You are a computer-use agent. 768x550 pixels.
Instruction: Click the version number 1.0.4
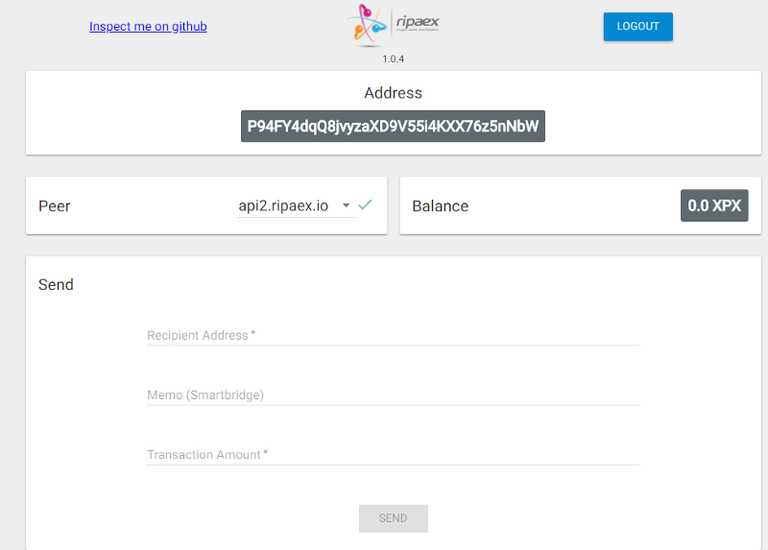point(393,59)
